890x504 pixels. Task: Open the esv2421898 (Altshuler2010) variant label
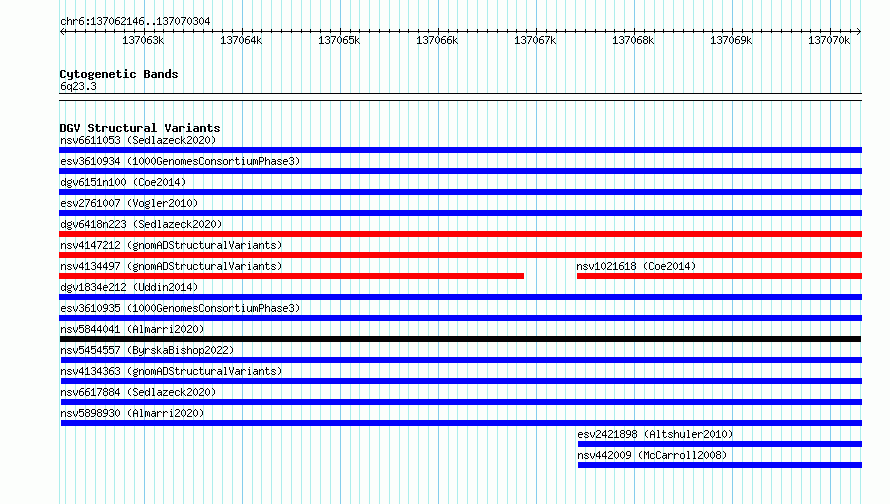tap(655, 434)
